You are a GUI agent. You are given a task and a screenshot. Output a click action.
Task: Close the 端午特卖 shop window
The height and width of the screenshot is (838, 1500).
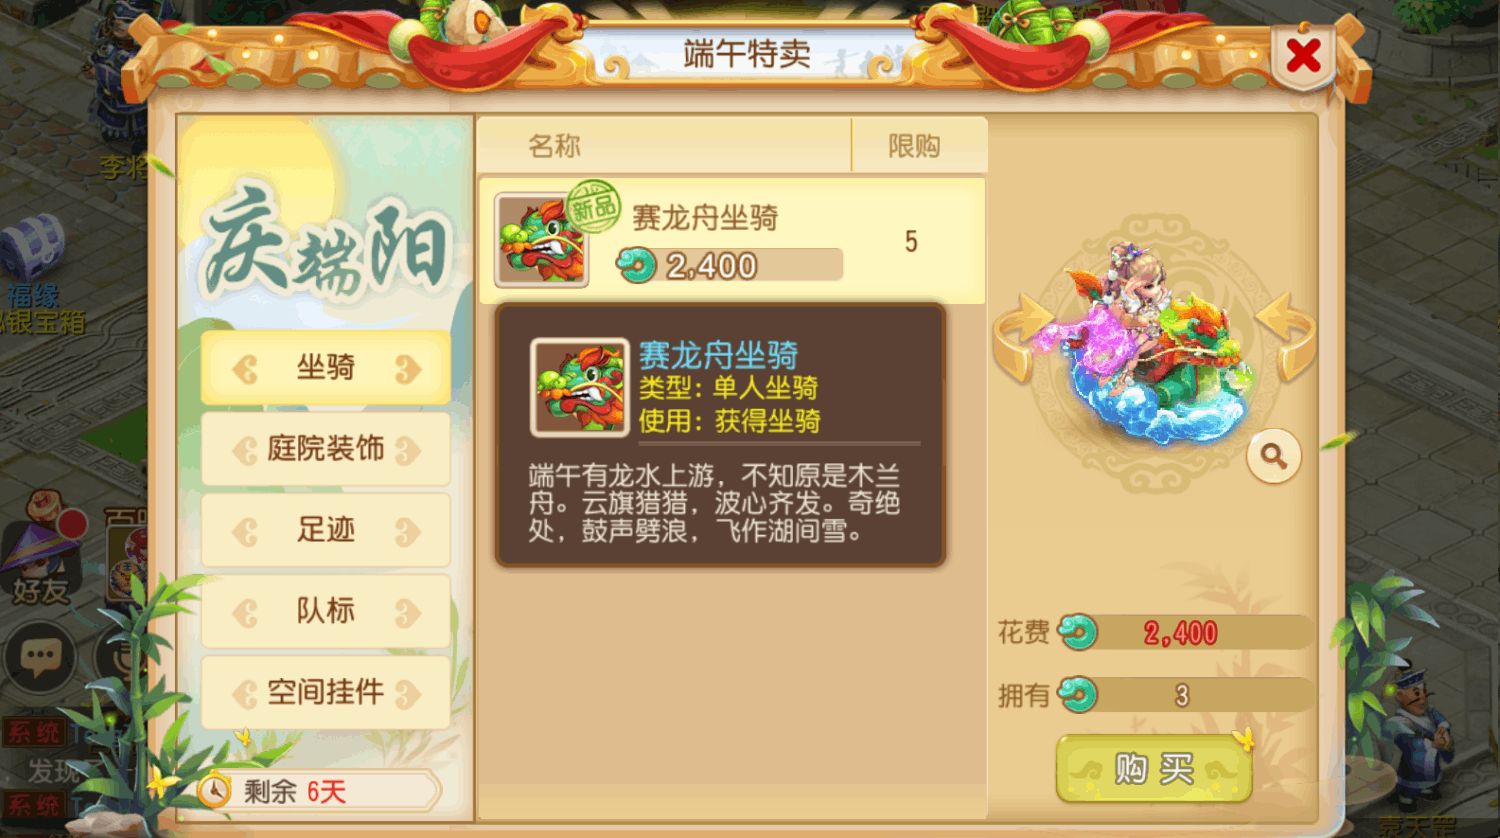point(1304,56)
